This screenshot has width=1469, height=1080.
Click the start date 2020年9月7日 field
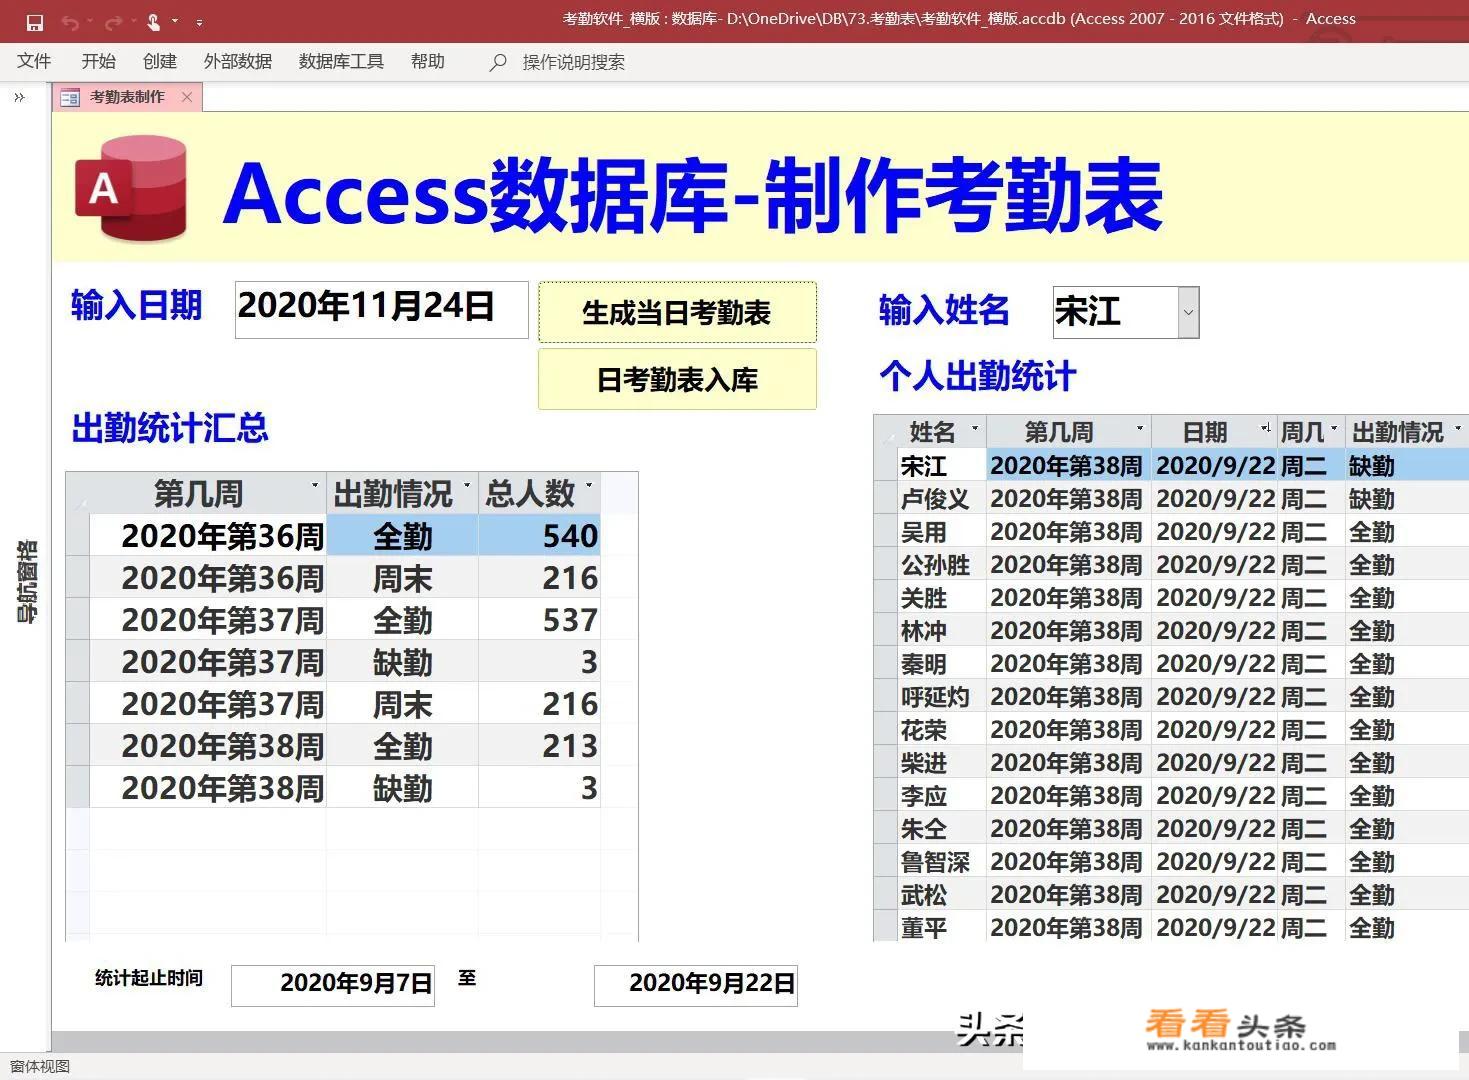coord(333,985)
